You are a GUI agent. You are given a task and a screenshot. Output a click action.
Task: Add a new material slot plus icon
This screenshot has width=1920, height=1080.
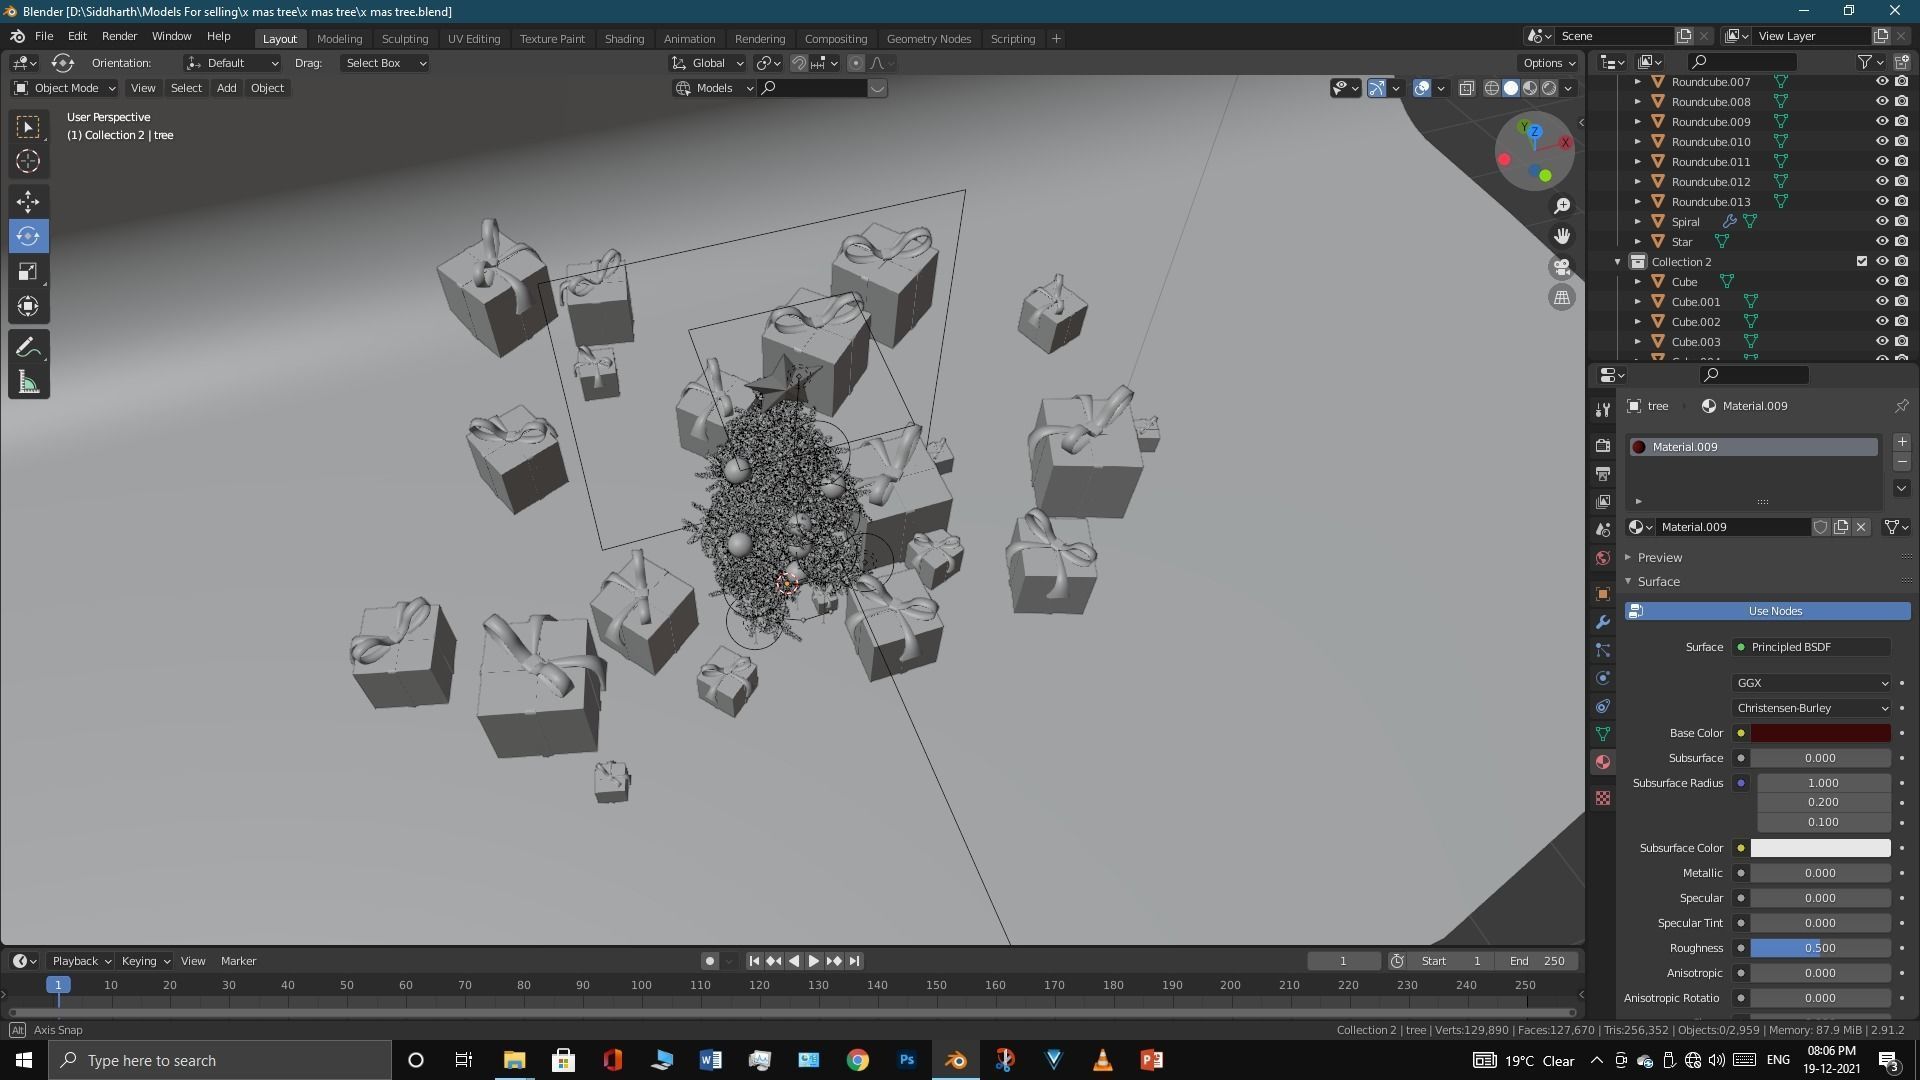coord(1901,442)
